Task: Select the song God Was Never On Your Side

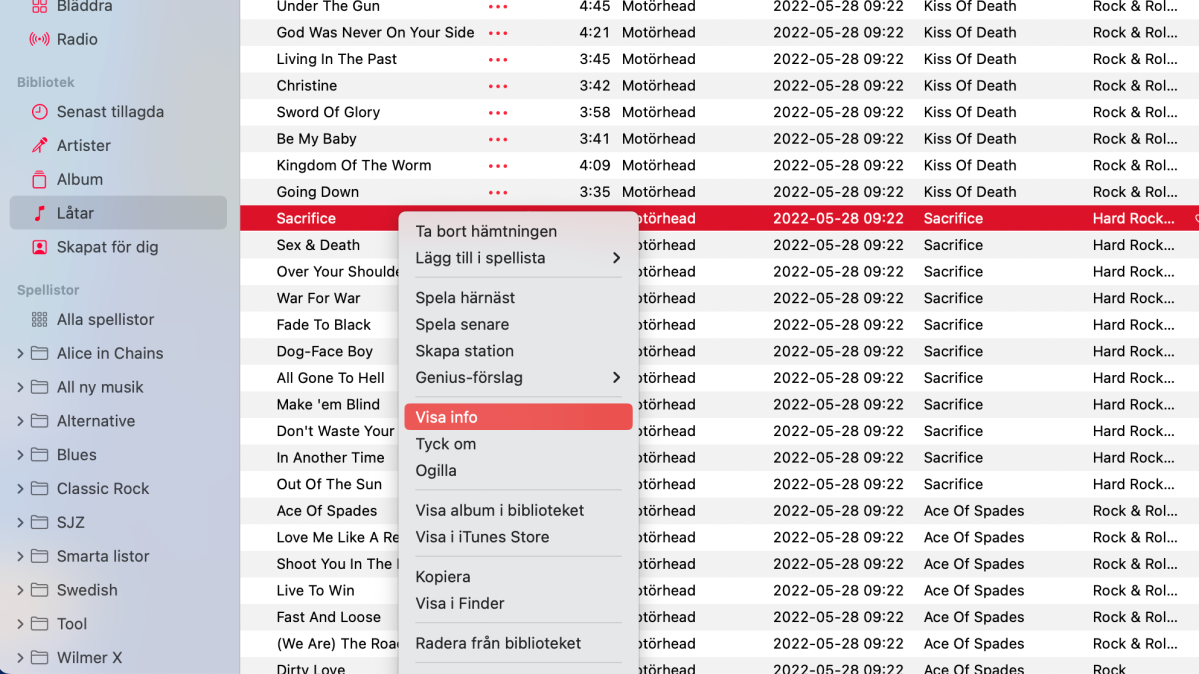Action: pos(375,33)
